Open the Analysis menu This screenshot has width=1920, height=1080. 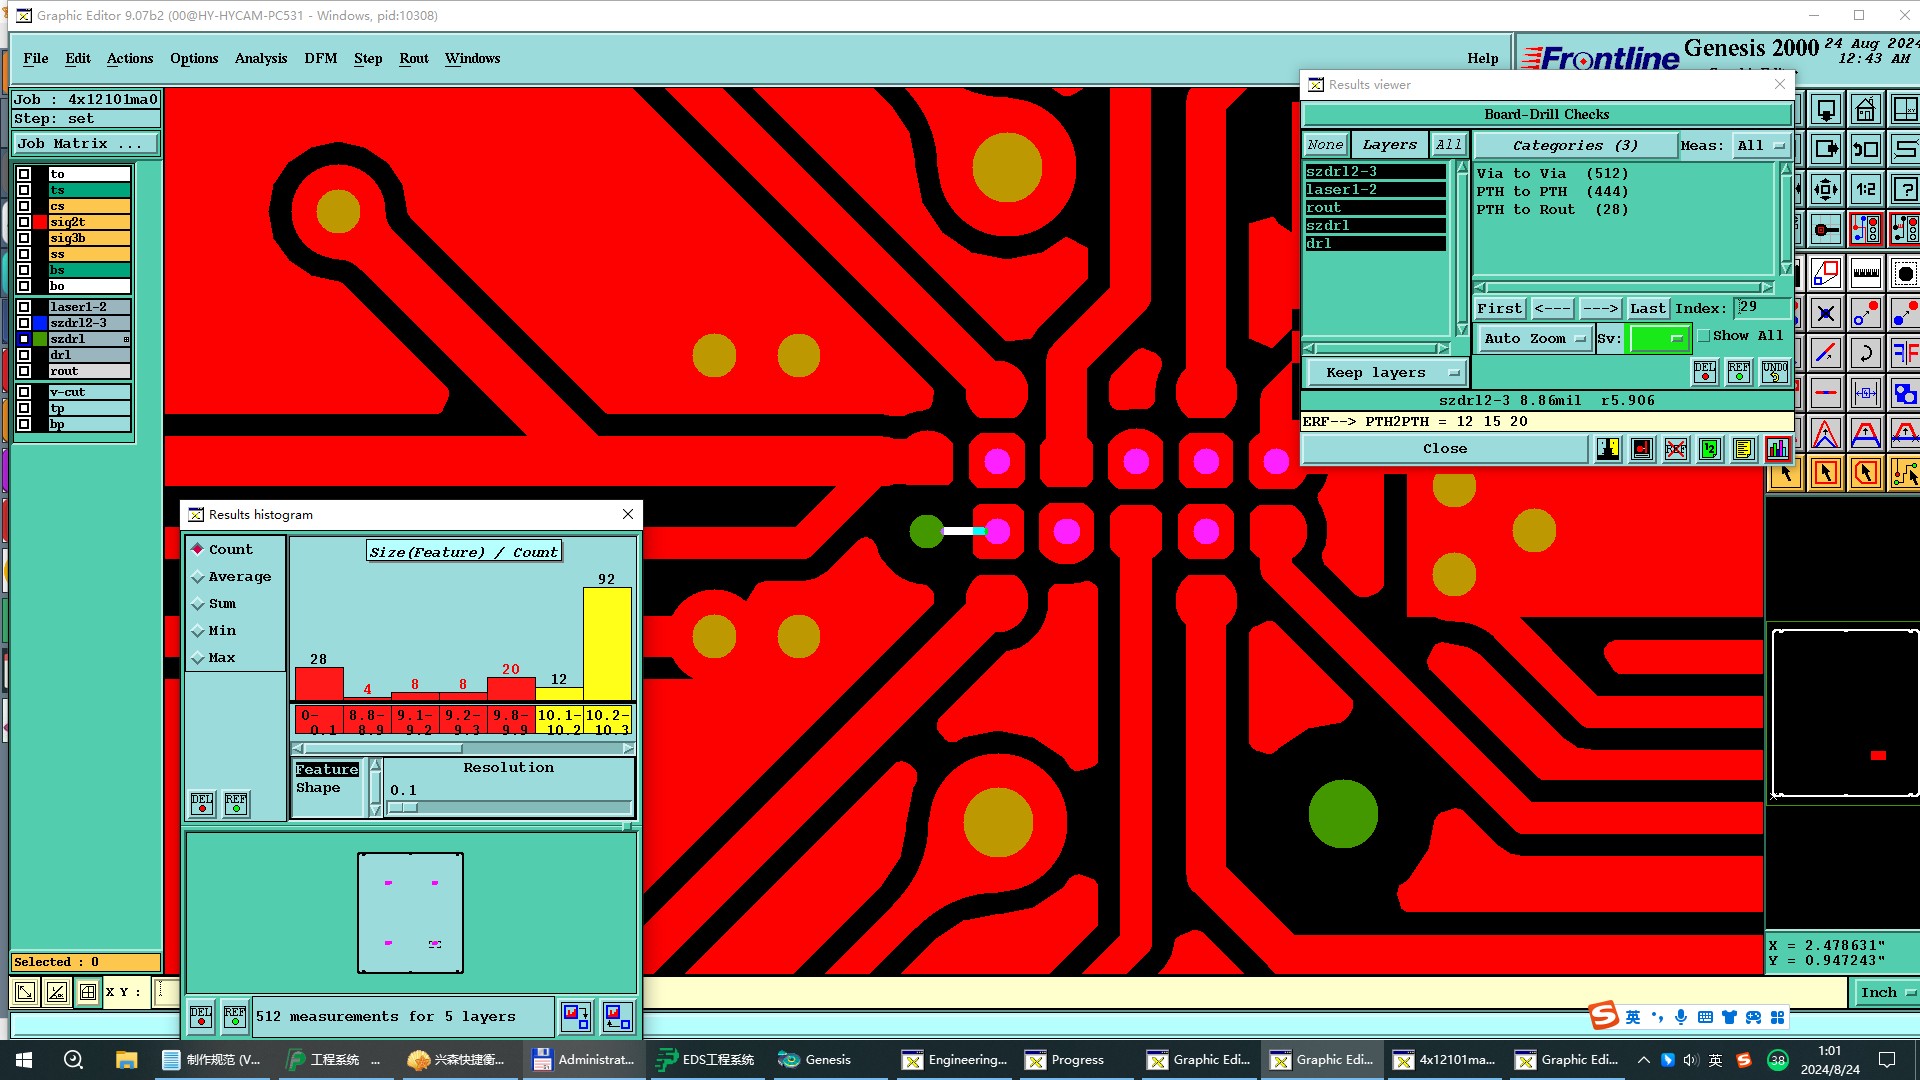tap(260, 58)
